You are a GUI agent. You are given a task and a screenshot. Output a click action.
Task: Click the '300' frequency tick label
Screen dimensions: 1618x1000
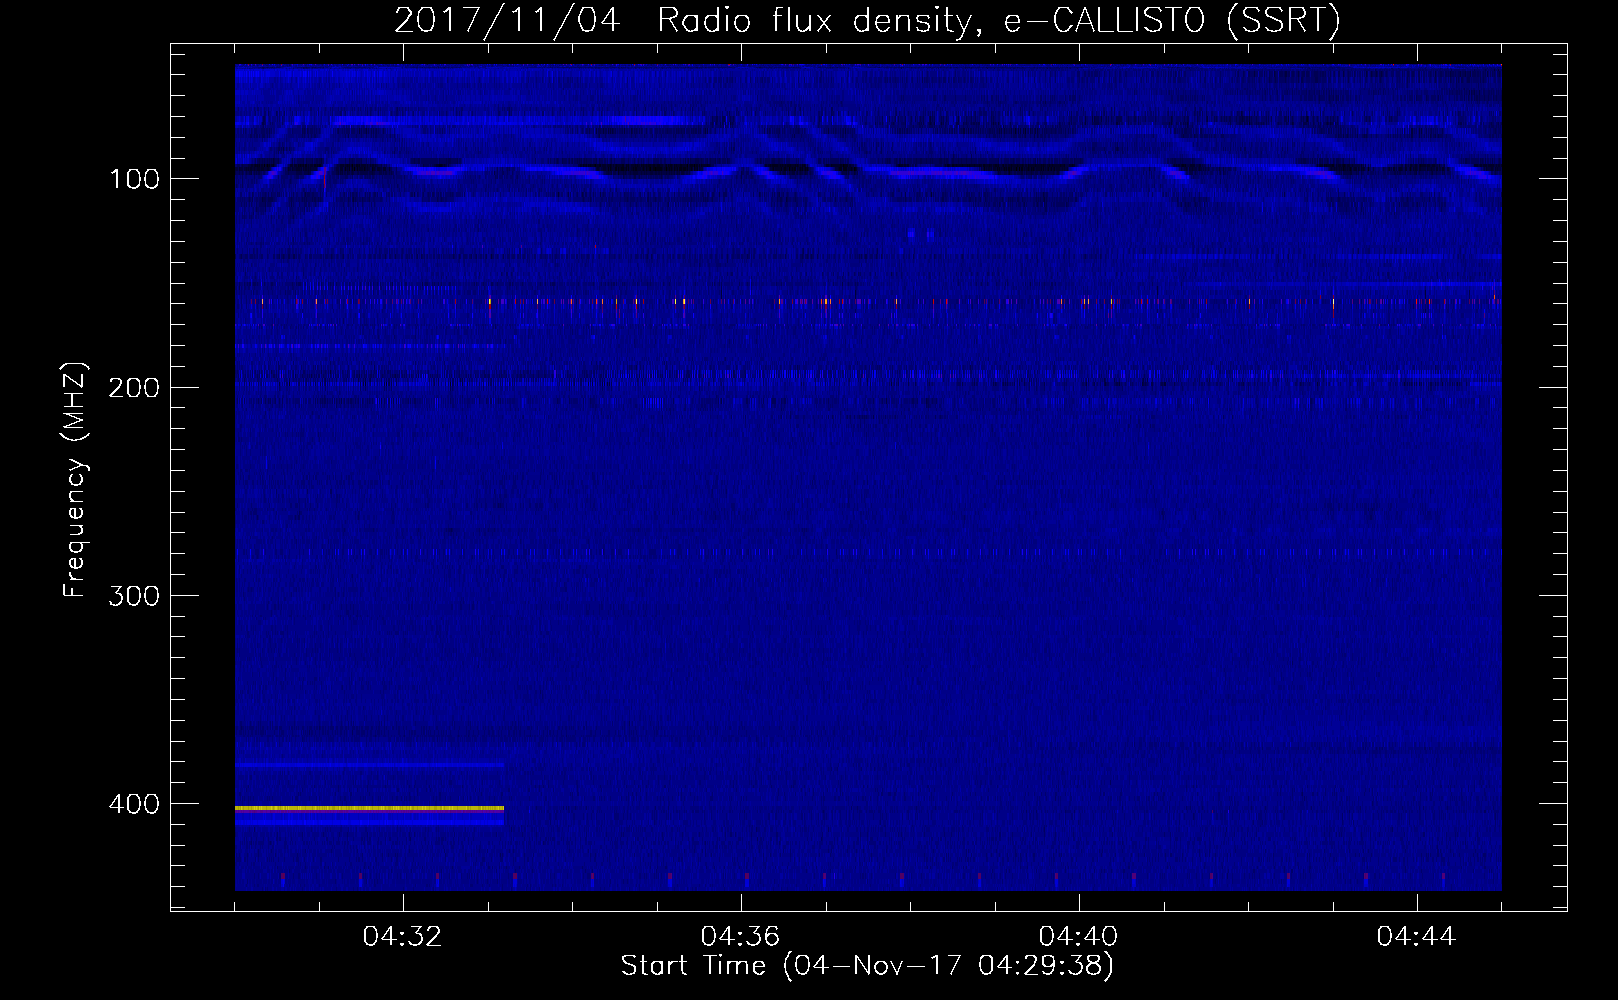click(134, 596)
